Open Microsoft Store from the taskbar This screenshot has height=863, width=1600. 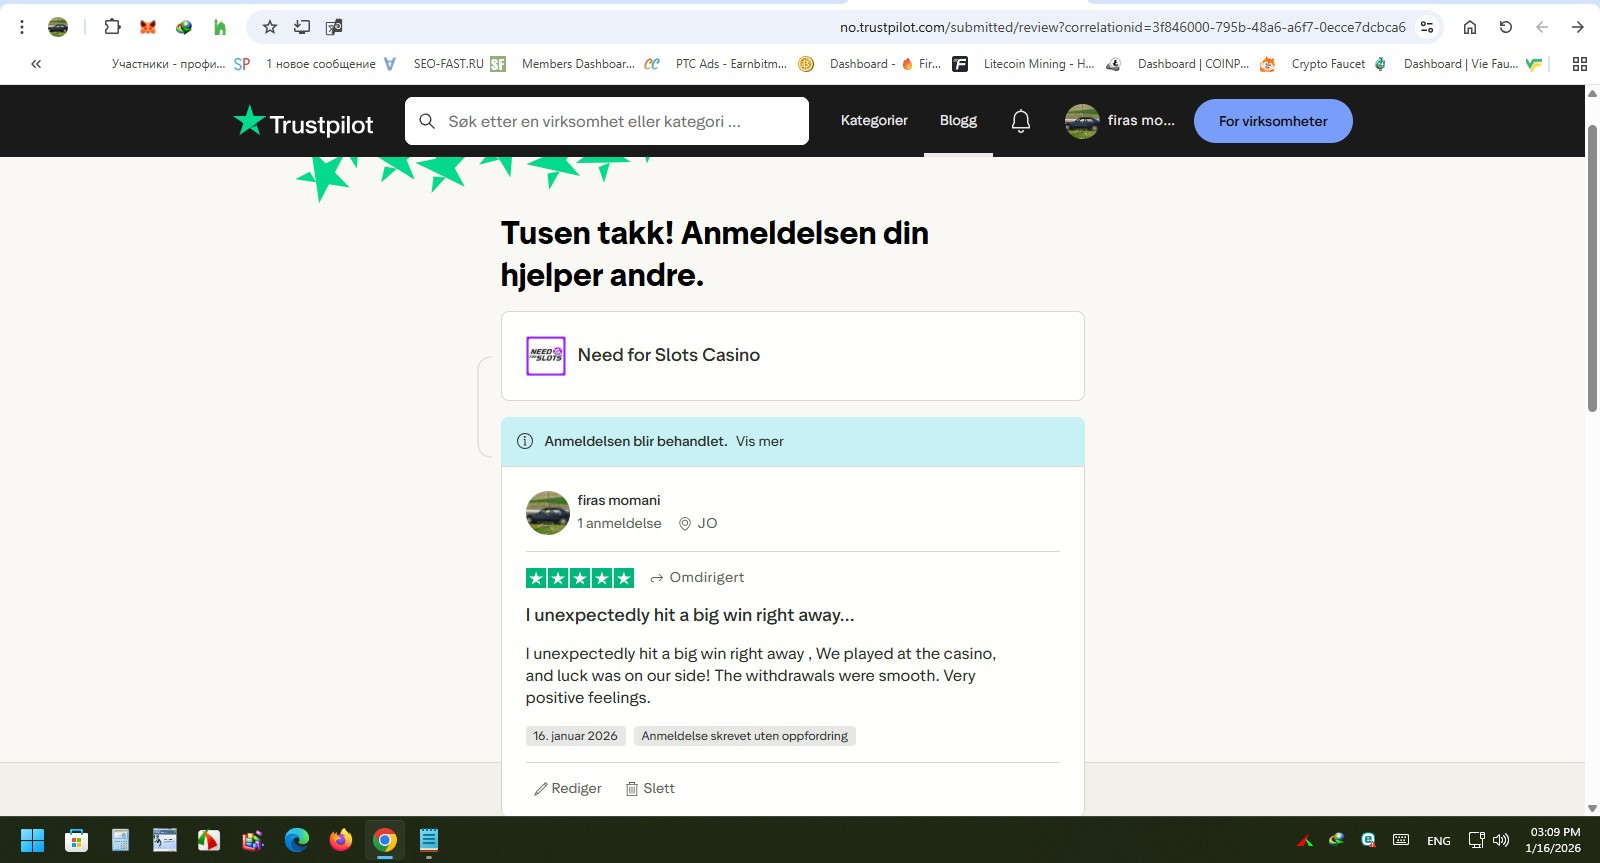coord(76,840)
